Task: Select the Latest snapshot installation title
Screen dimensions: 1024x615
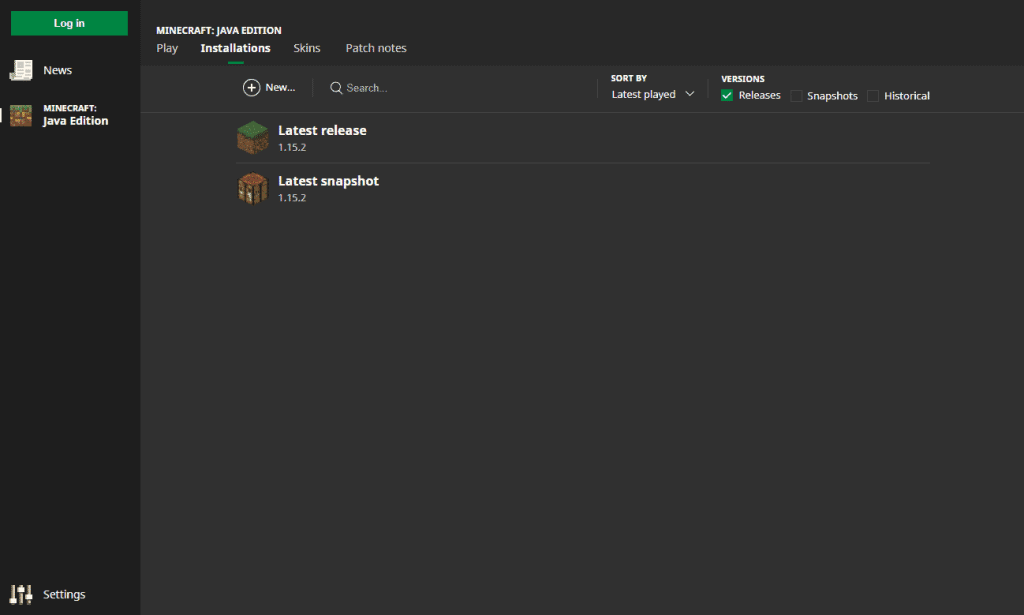Action: tap(328, 181)
